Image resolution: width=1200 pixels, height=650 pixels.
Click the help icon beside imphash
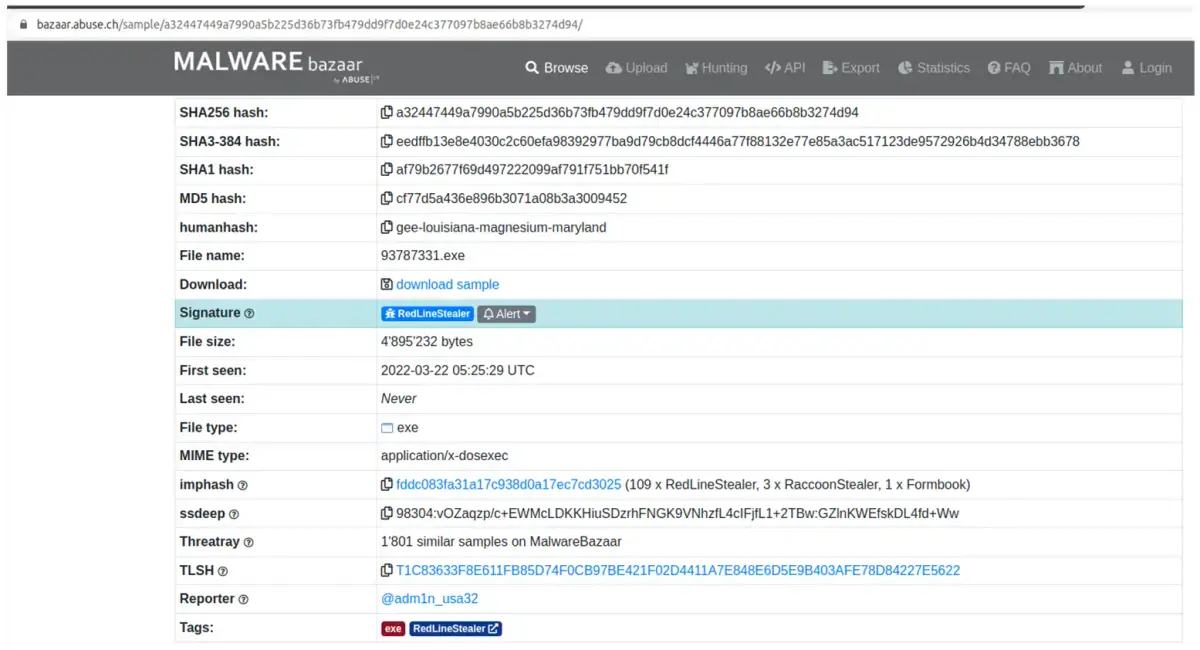(x=242, y=486)
